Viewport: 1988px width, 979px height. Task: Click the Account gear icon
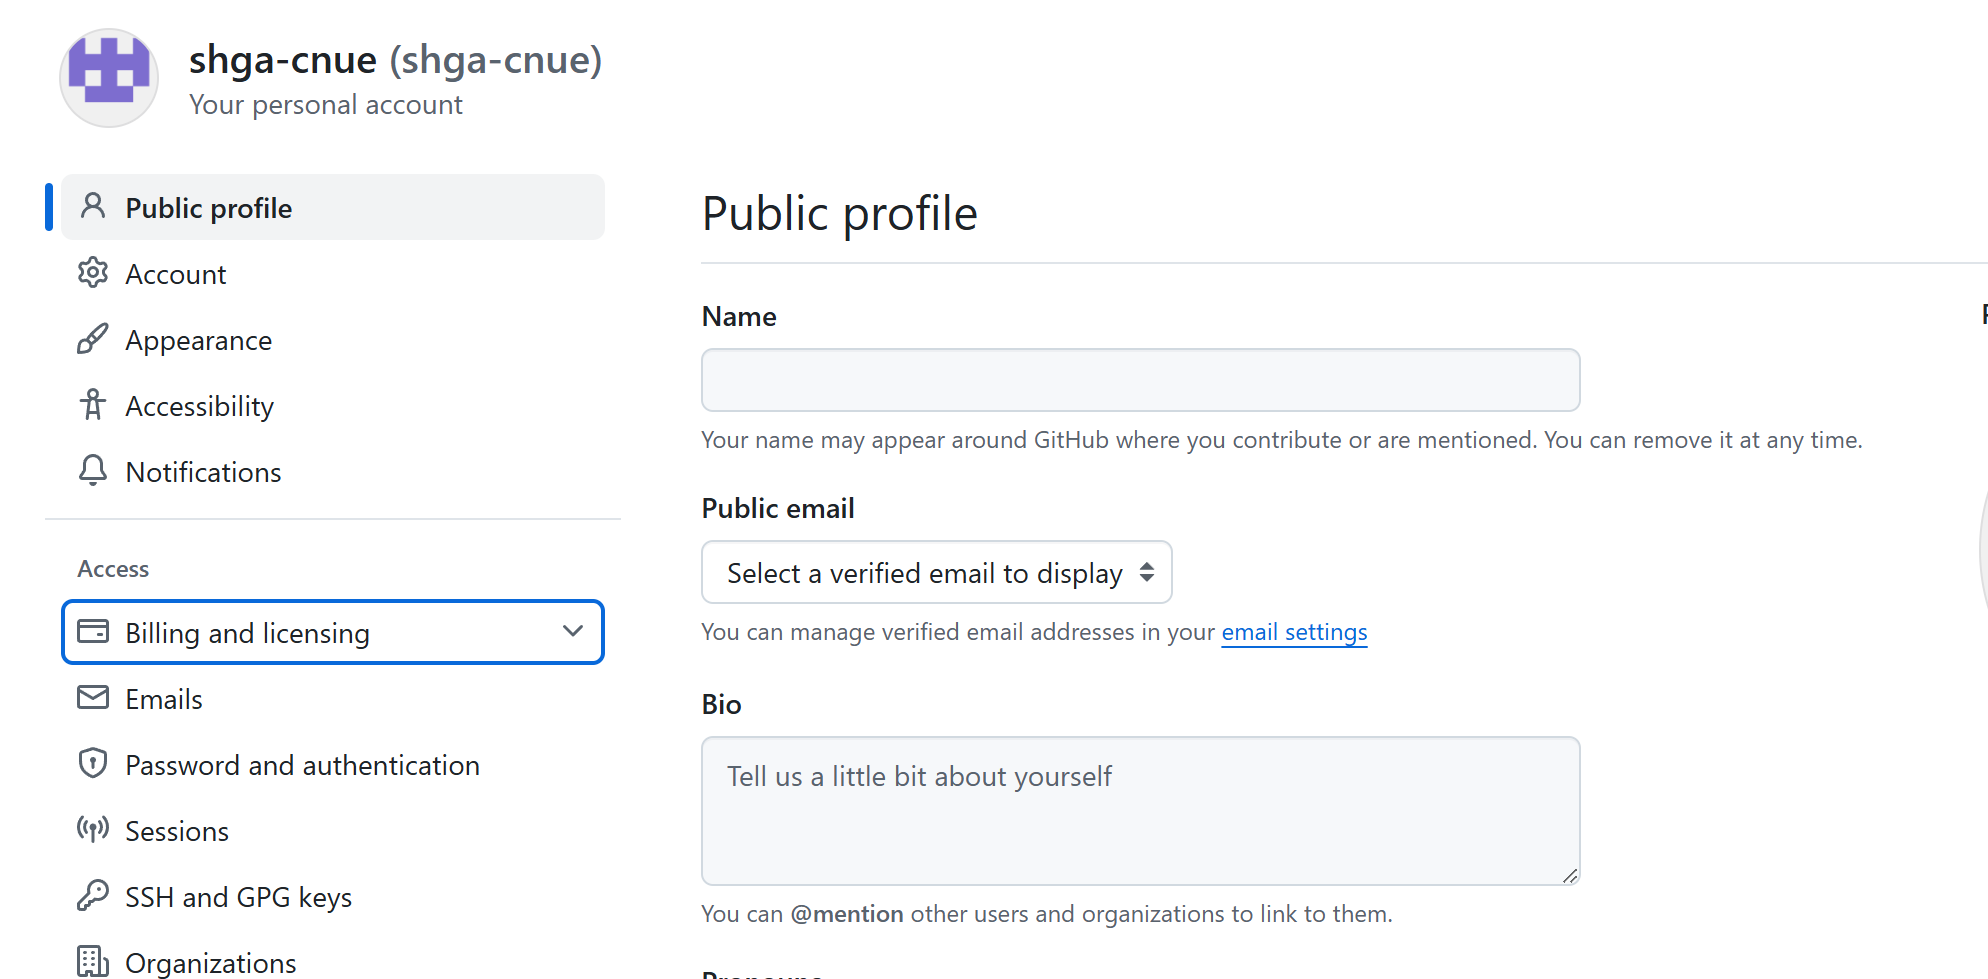tap(93, 272)
